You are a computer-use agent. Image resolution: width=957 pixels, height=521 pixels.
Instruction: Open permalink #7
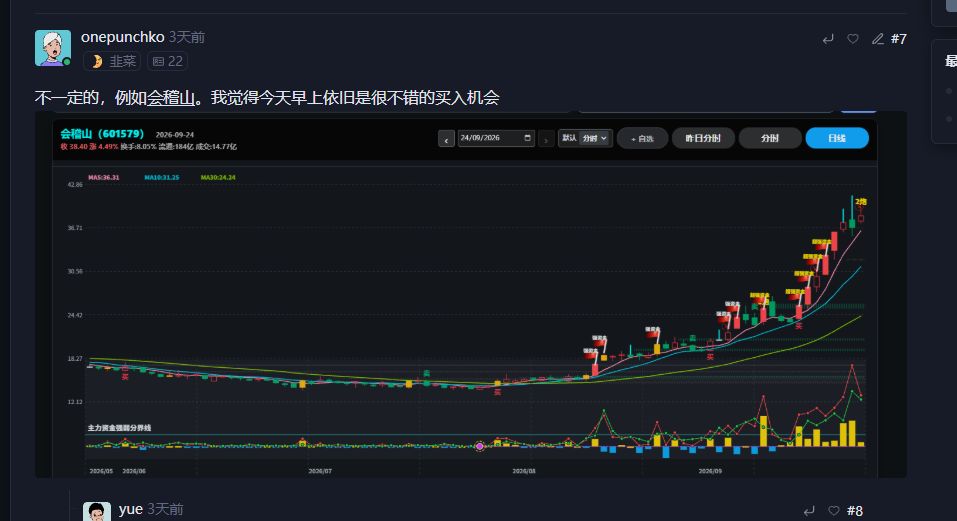[898, 39]
